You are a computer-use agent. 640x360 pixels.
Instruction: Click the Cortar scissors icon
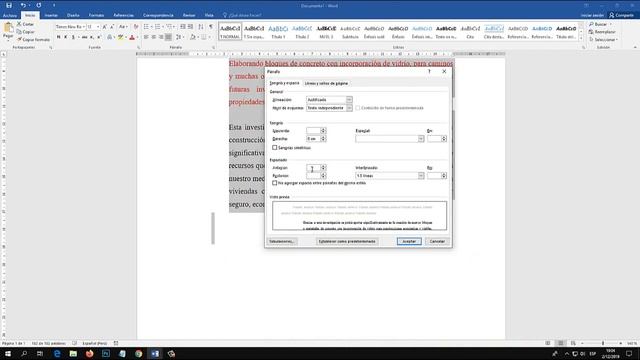click(19, 24)
